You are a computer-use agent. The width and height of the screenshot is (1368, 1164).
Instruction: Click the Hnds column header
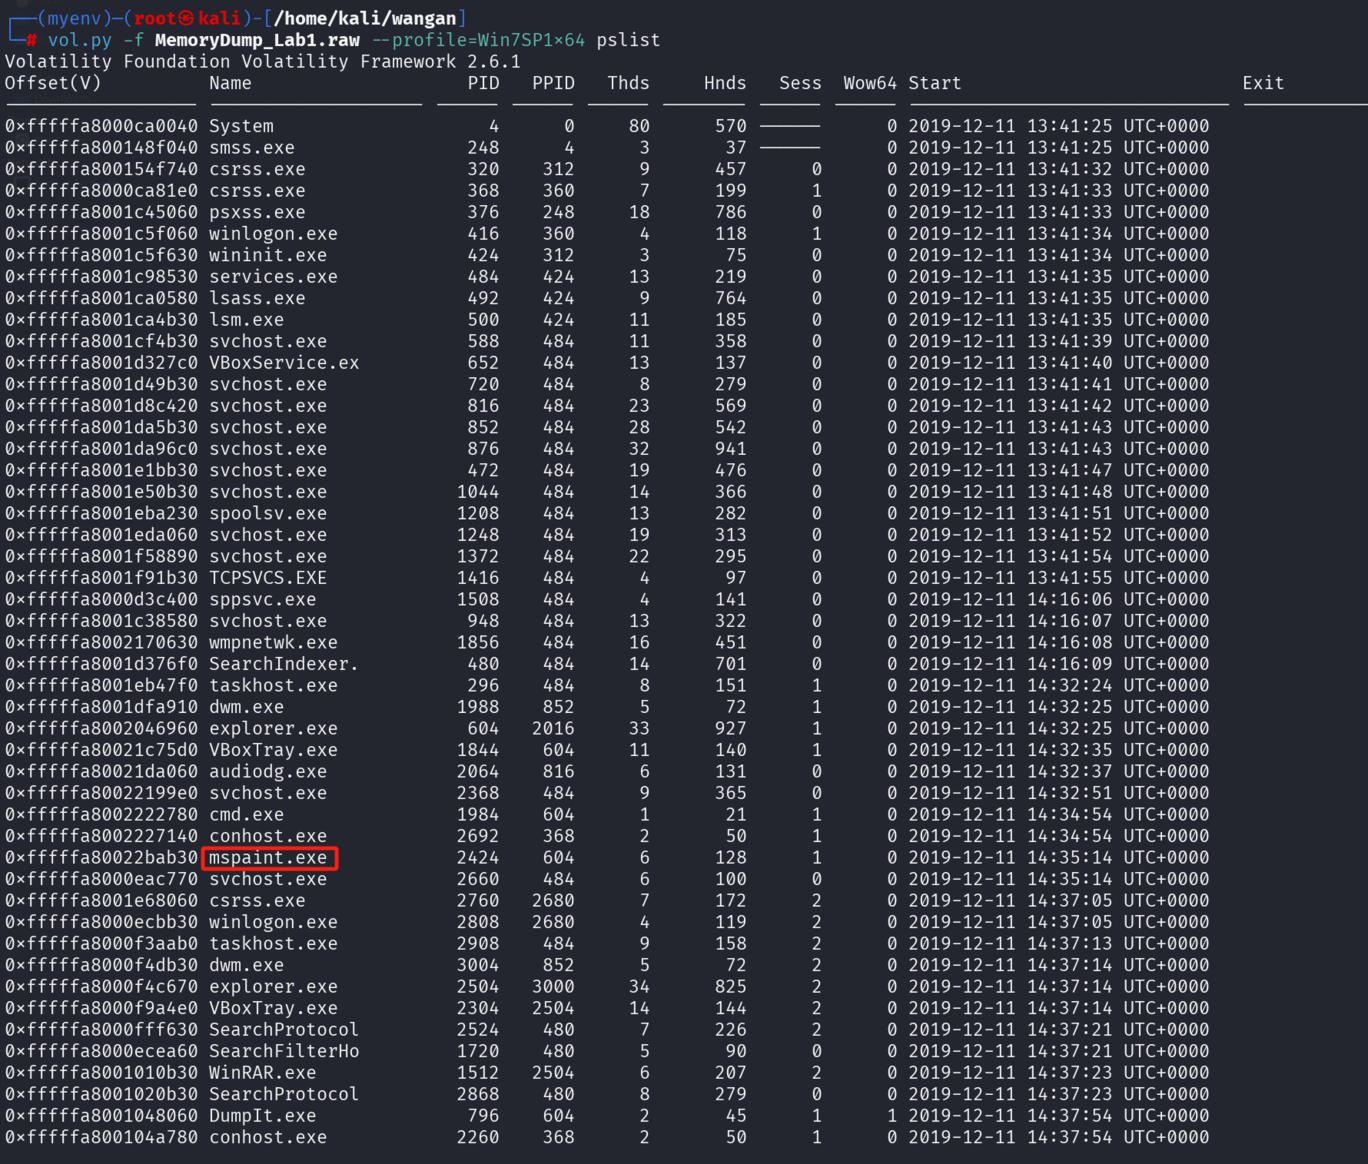[x=725, y=83]
